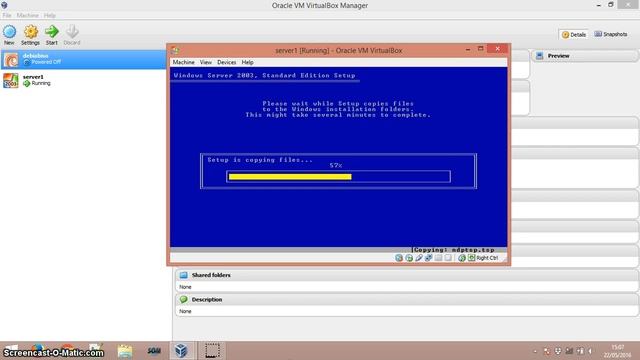Maximize the server1 VM window
Viewport: 640px width, 360px height.
click(x=481, y=49)
